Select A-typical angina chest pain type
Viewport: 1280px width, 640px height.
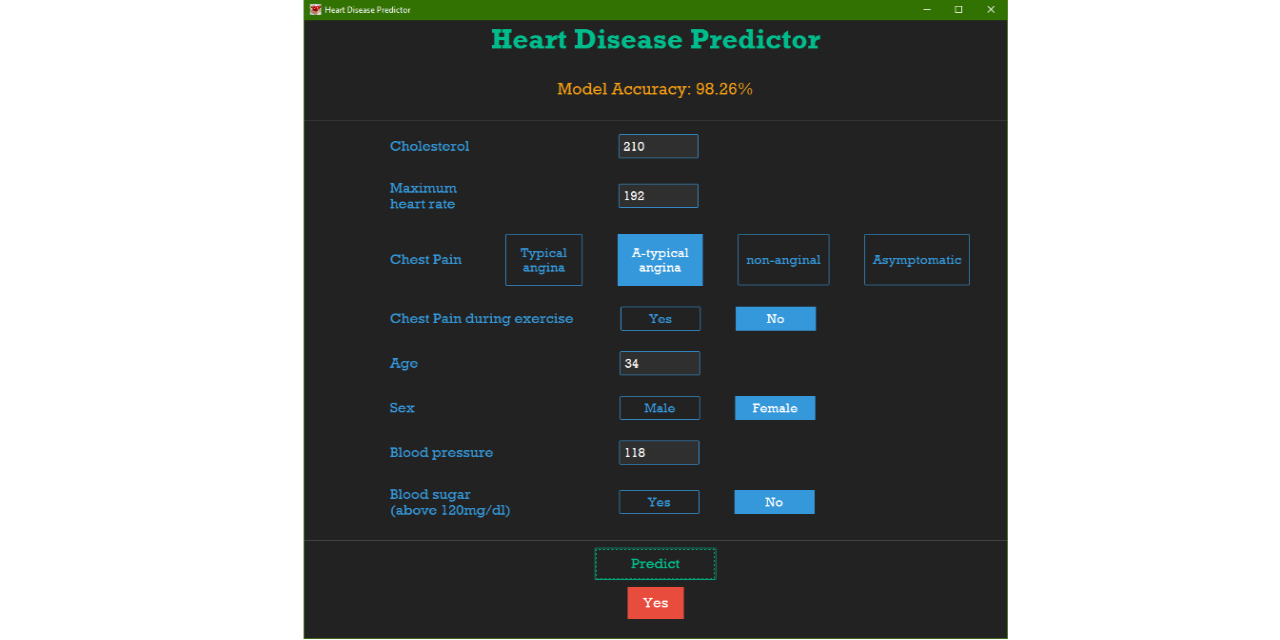(660, 259)
